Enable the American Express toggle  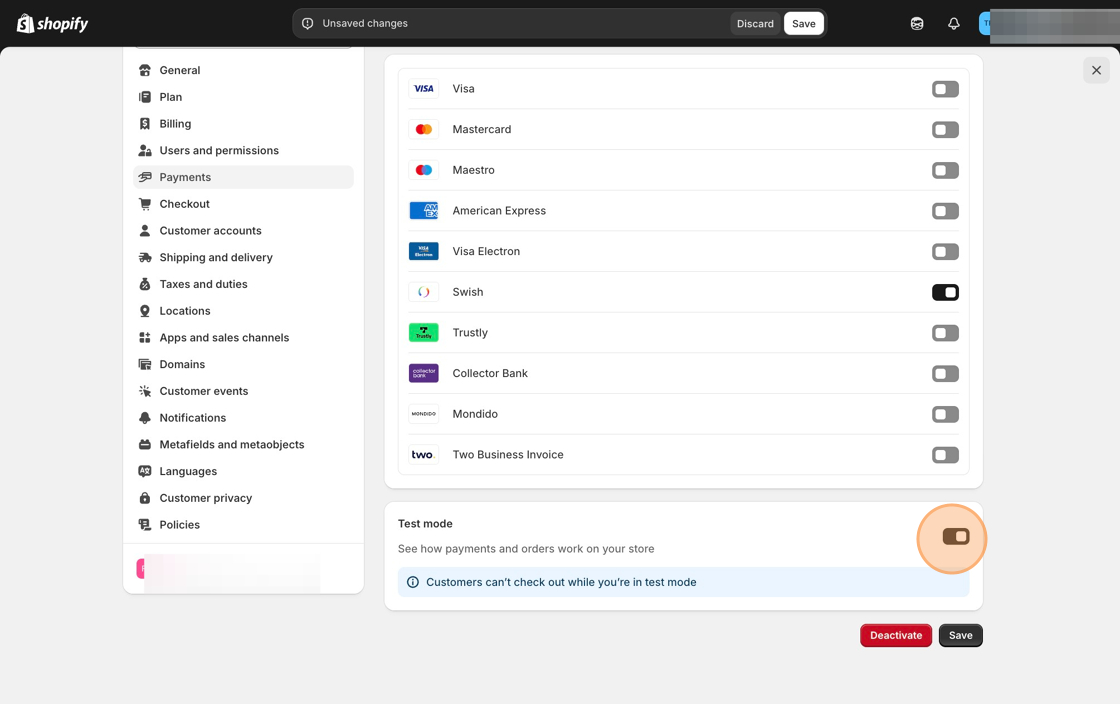click(945, 211)
